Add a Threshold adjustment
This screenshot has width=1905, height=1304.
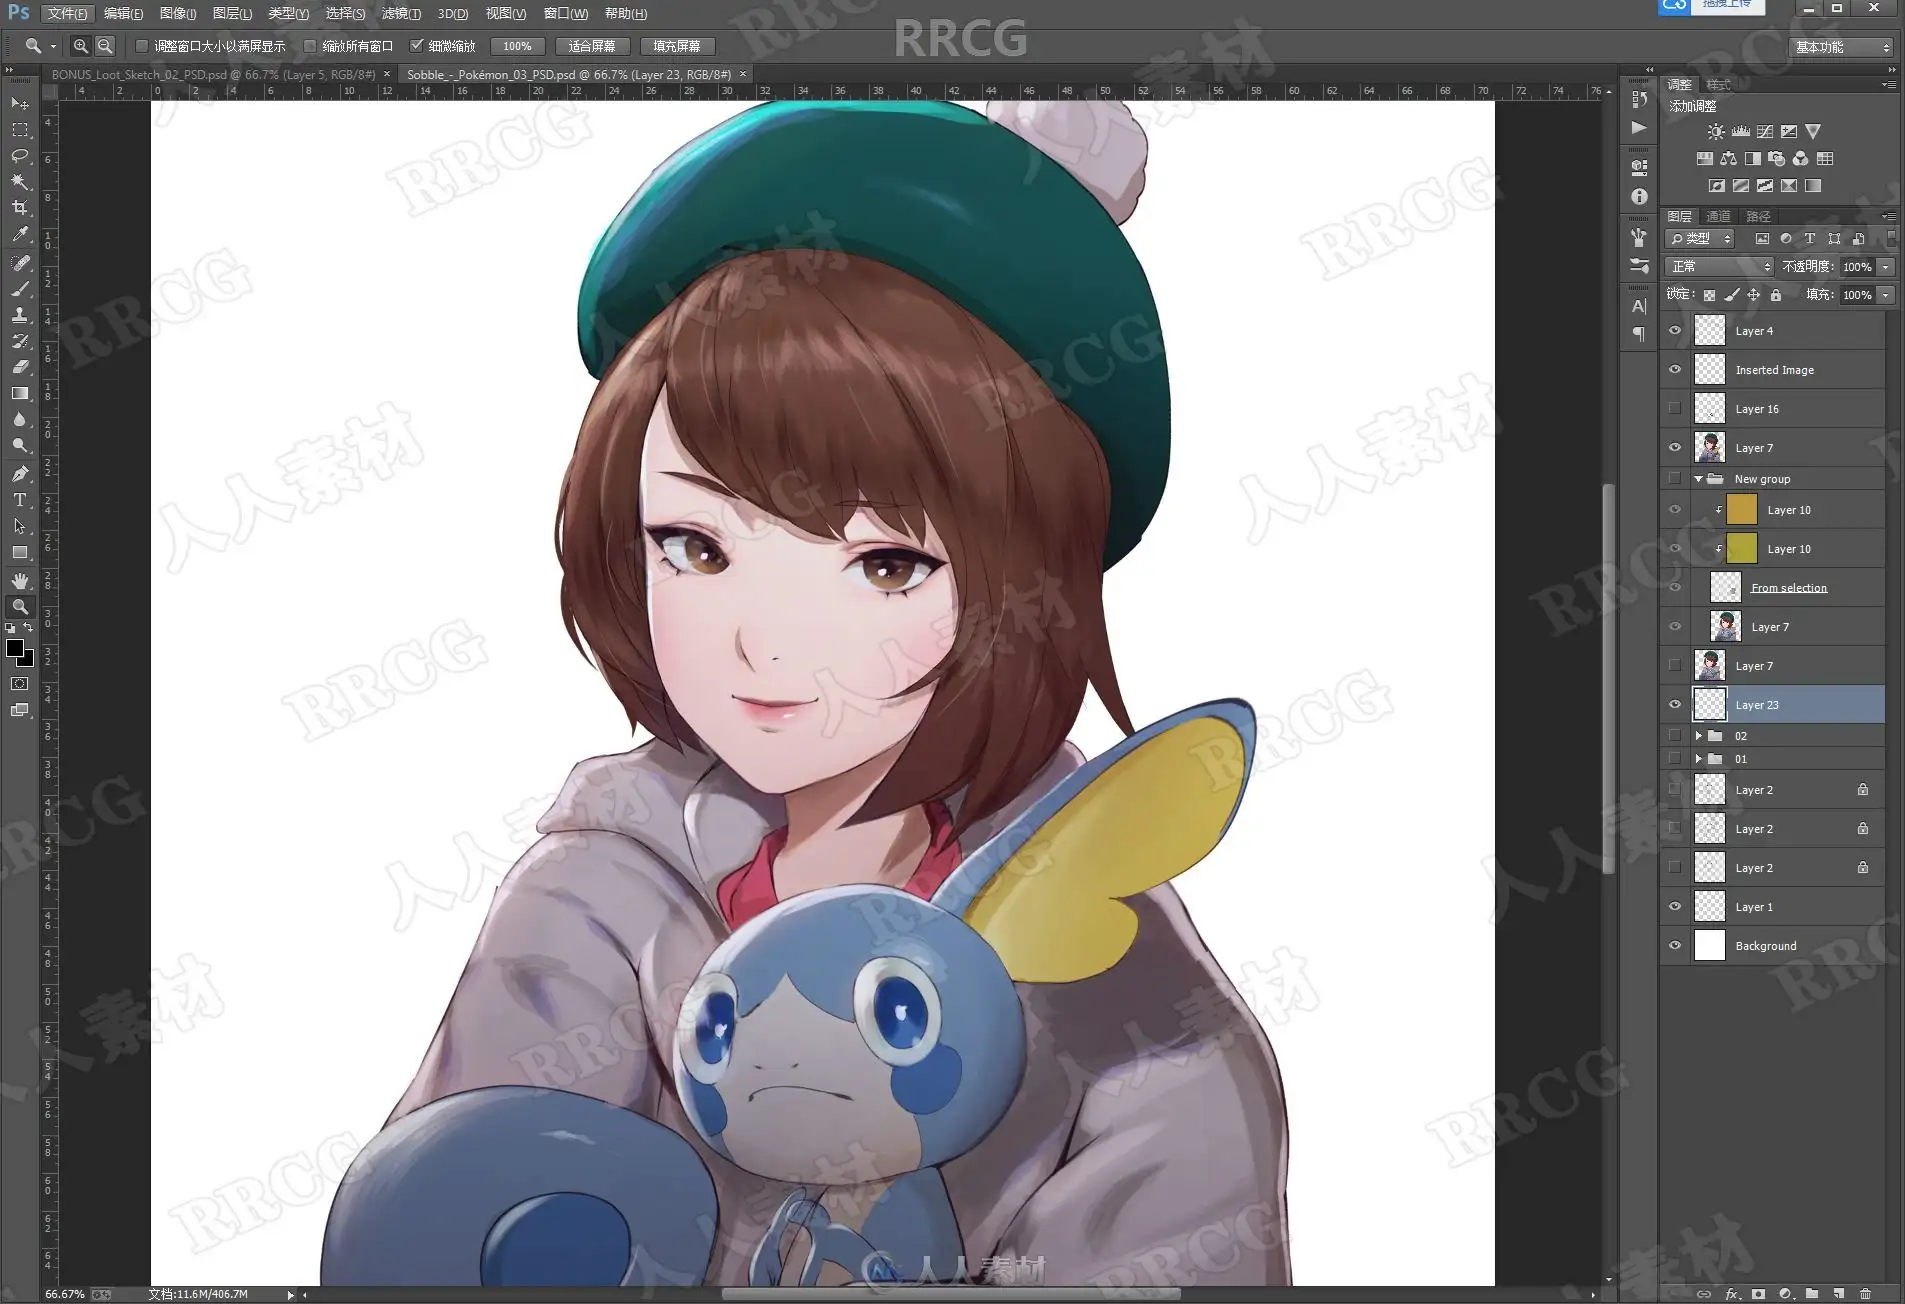[1765, 185]
